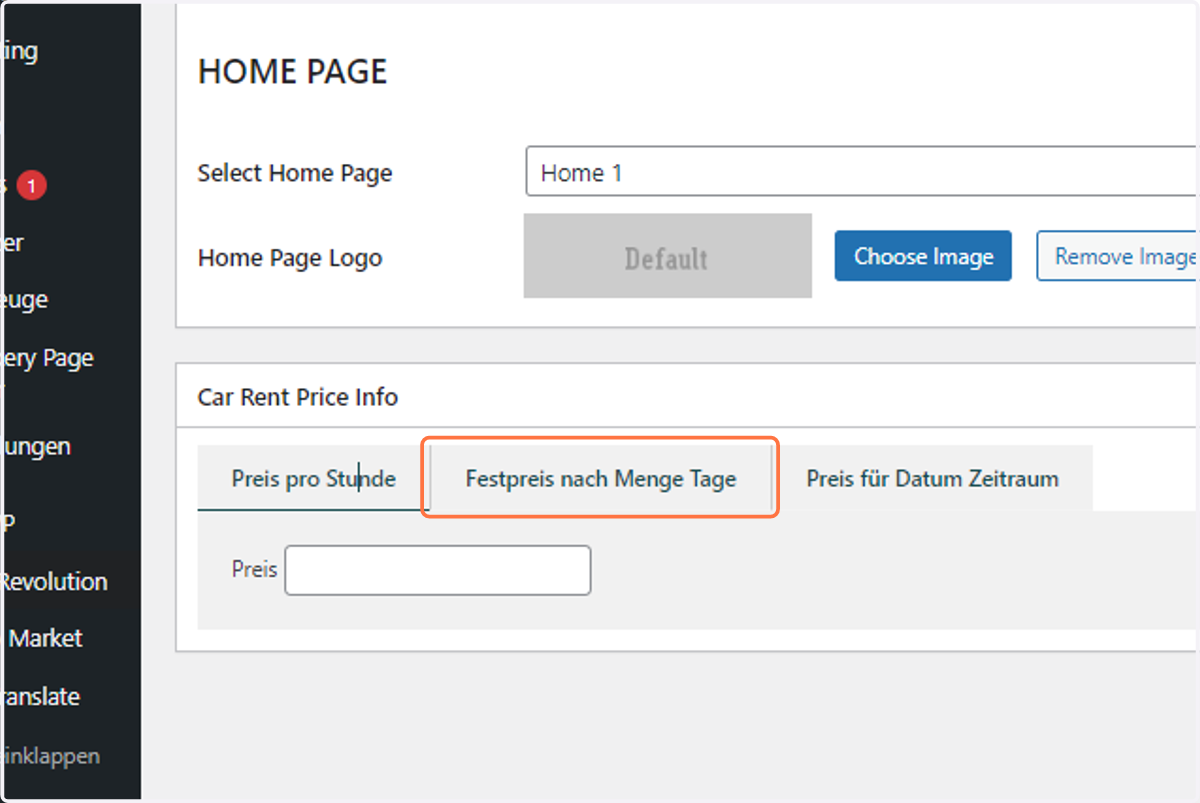The width and height of the screenshot is (1200, 803).
Task: Click the Default logo preview thumbnail
Action: coord(667,256)
